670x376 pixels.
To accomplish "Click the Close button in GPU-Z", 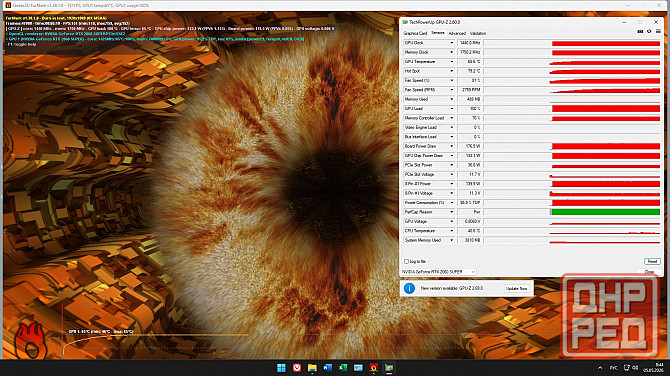I will pos(649,272).
